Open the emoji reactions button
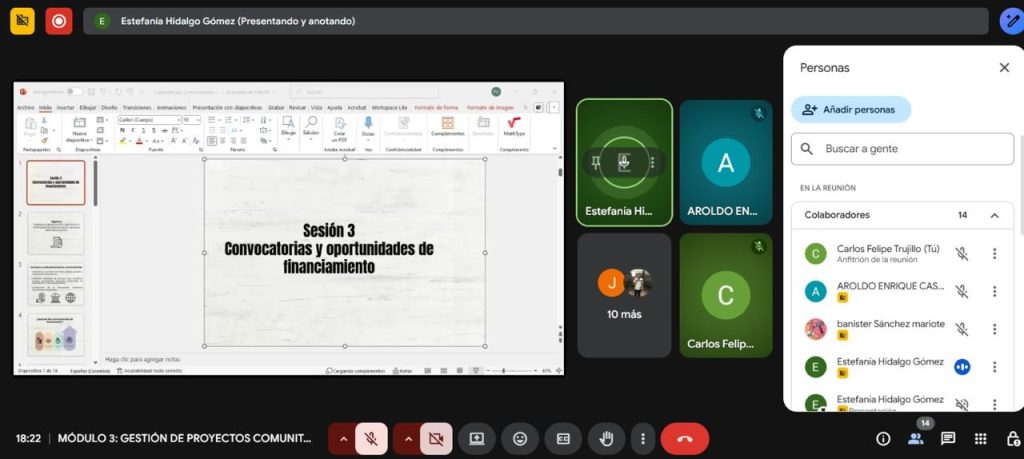The width and height of the screenshot is (1024, 459). pos(520,438)
